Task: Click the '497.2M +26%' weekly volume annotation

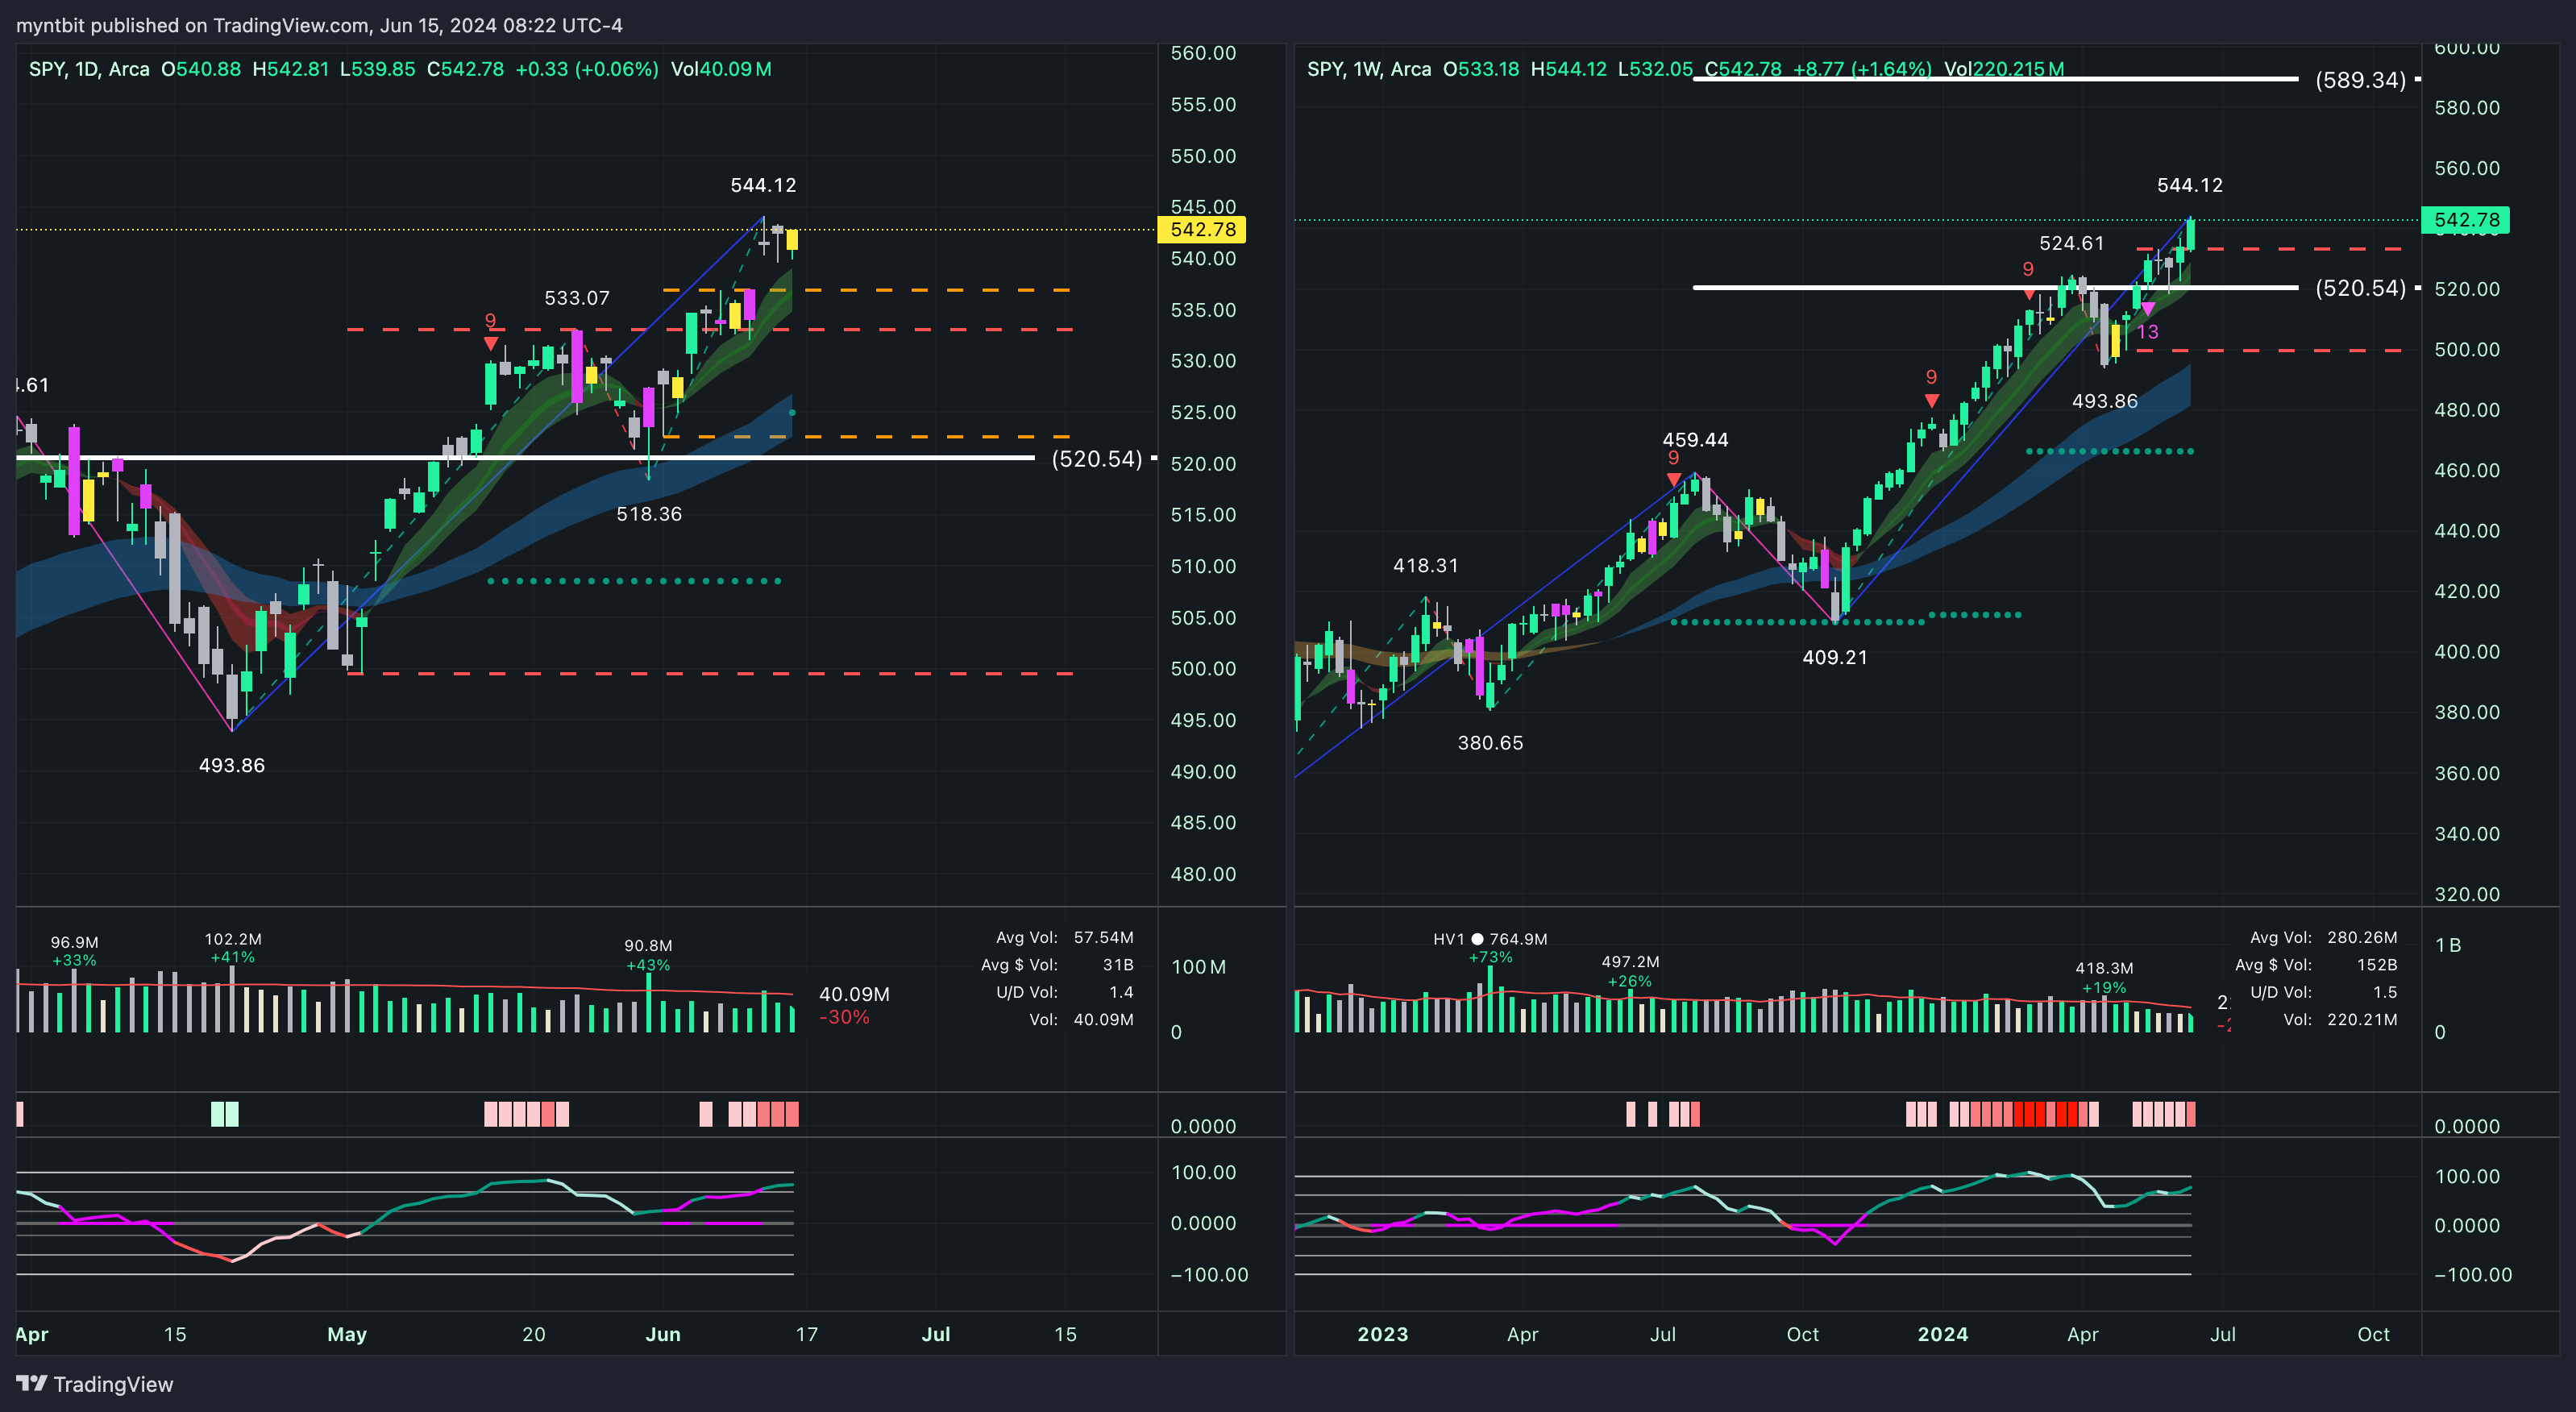Action: [1630, 971]
